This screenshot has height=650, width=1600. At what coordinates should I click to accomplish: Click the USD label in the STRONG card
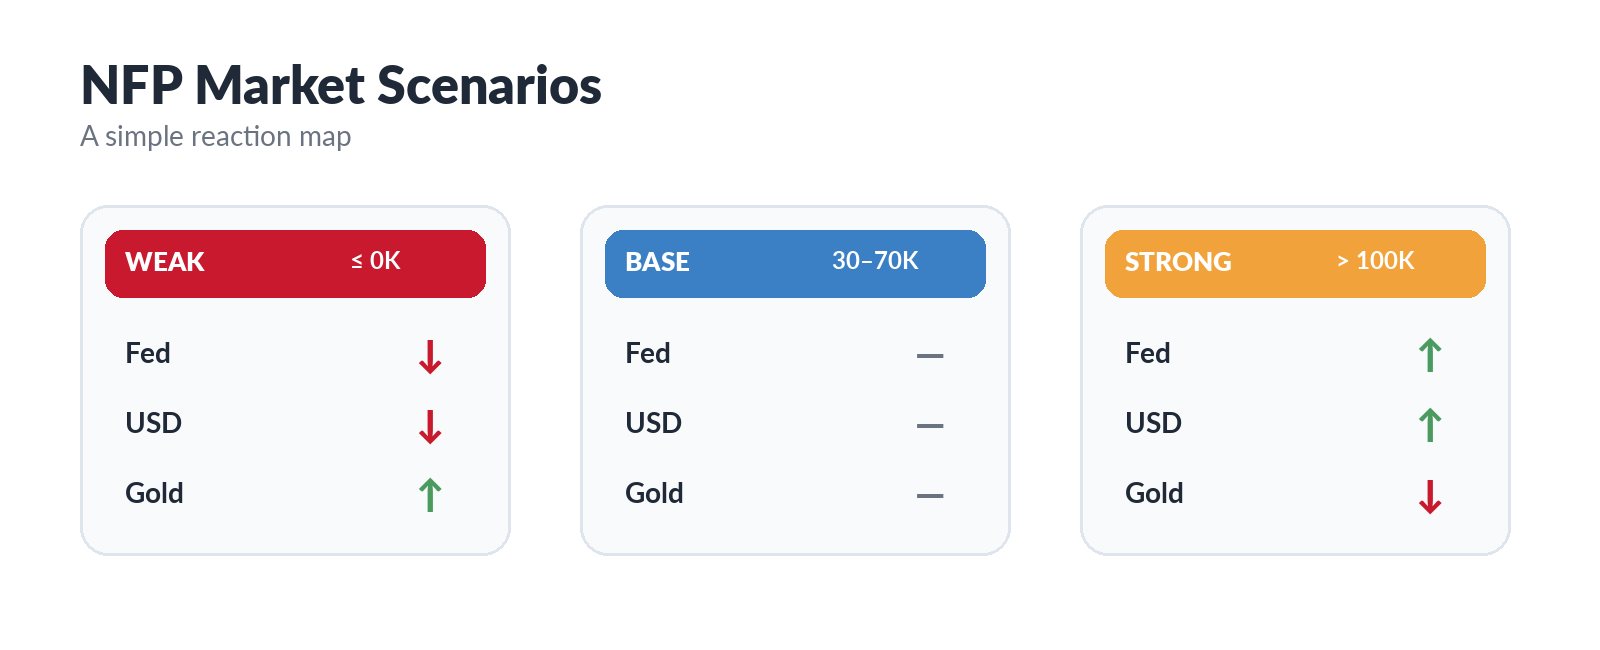[1153, 423]
